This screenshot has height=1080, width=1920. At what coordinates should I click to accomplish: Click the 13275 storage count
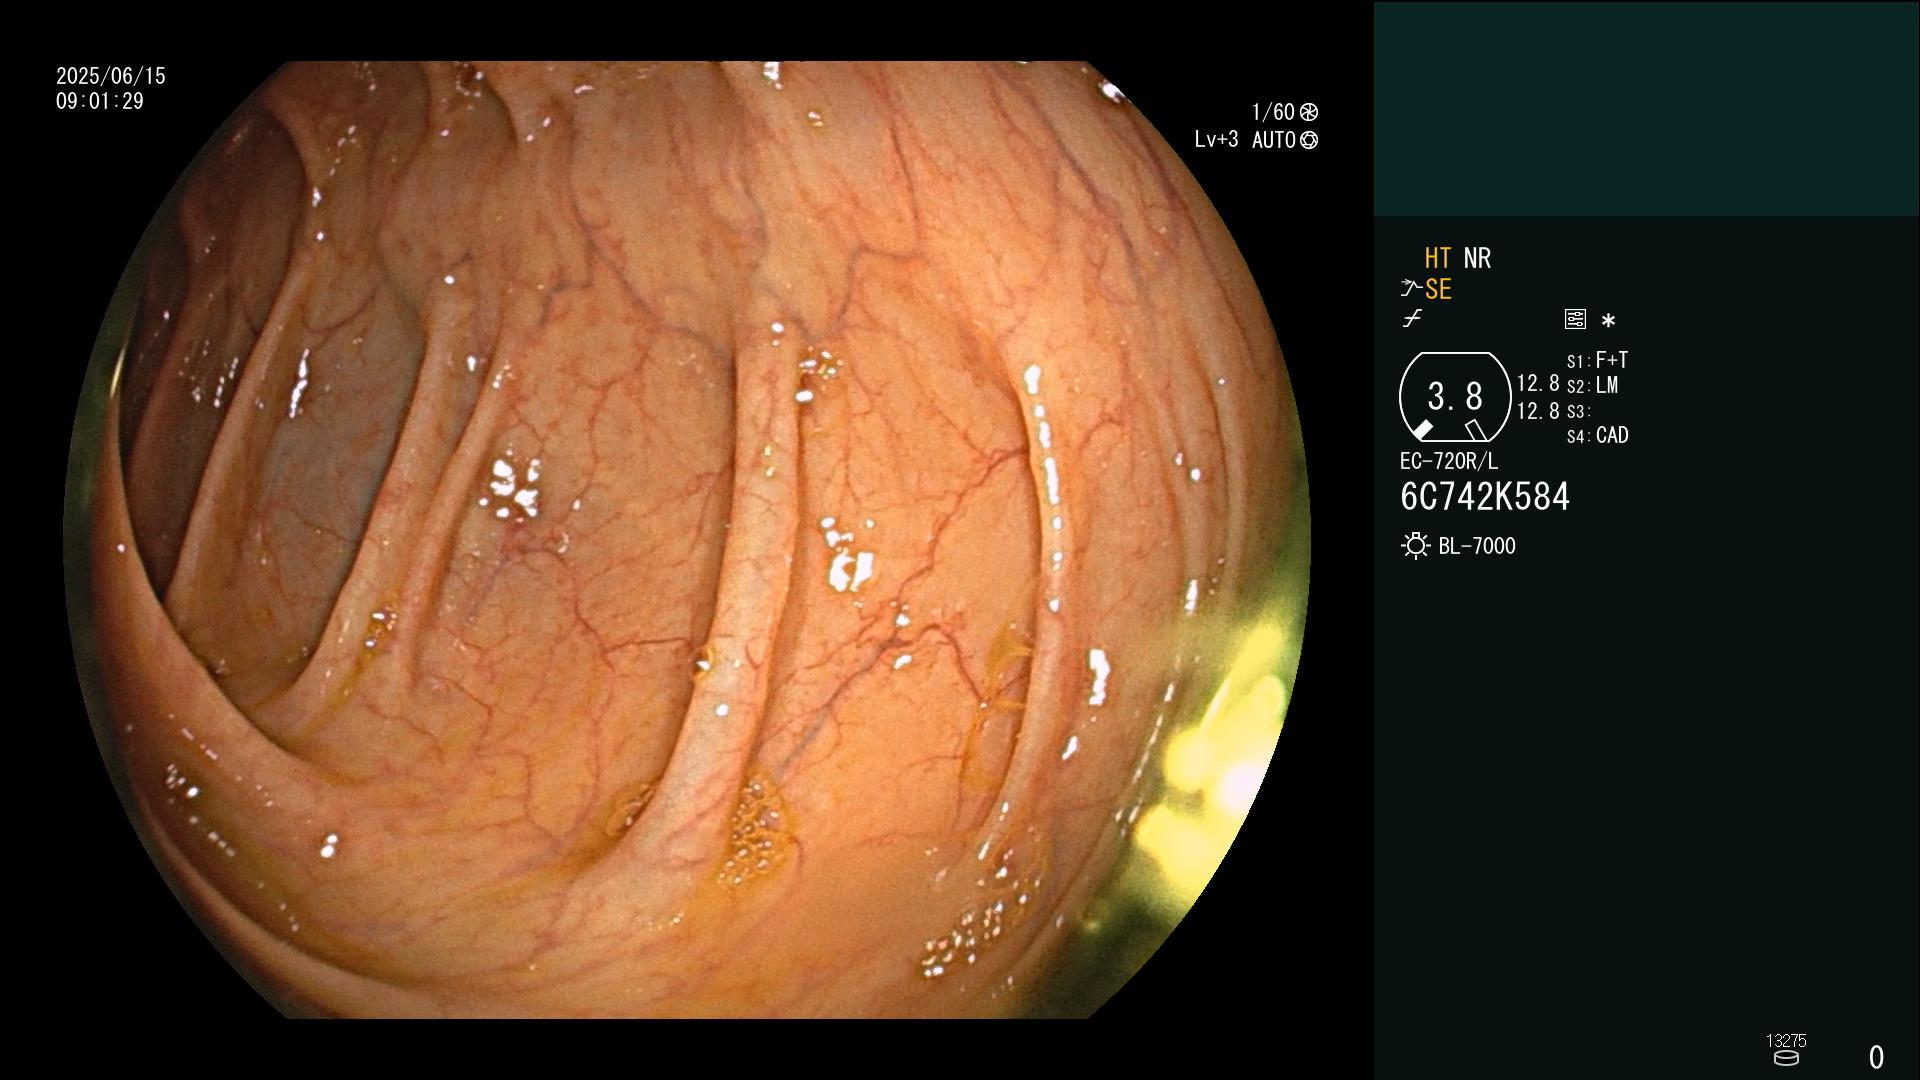pos(1786,1041)
